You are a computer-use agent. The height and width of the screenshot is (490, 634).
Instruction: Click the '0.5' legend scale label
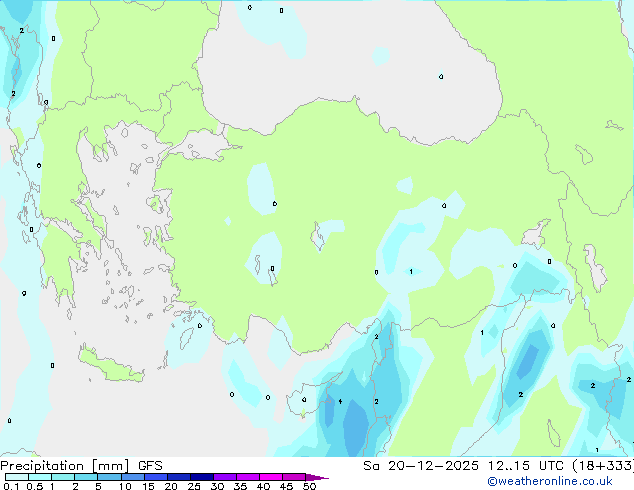point(35,486)
